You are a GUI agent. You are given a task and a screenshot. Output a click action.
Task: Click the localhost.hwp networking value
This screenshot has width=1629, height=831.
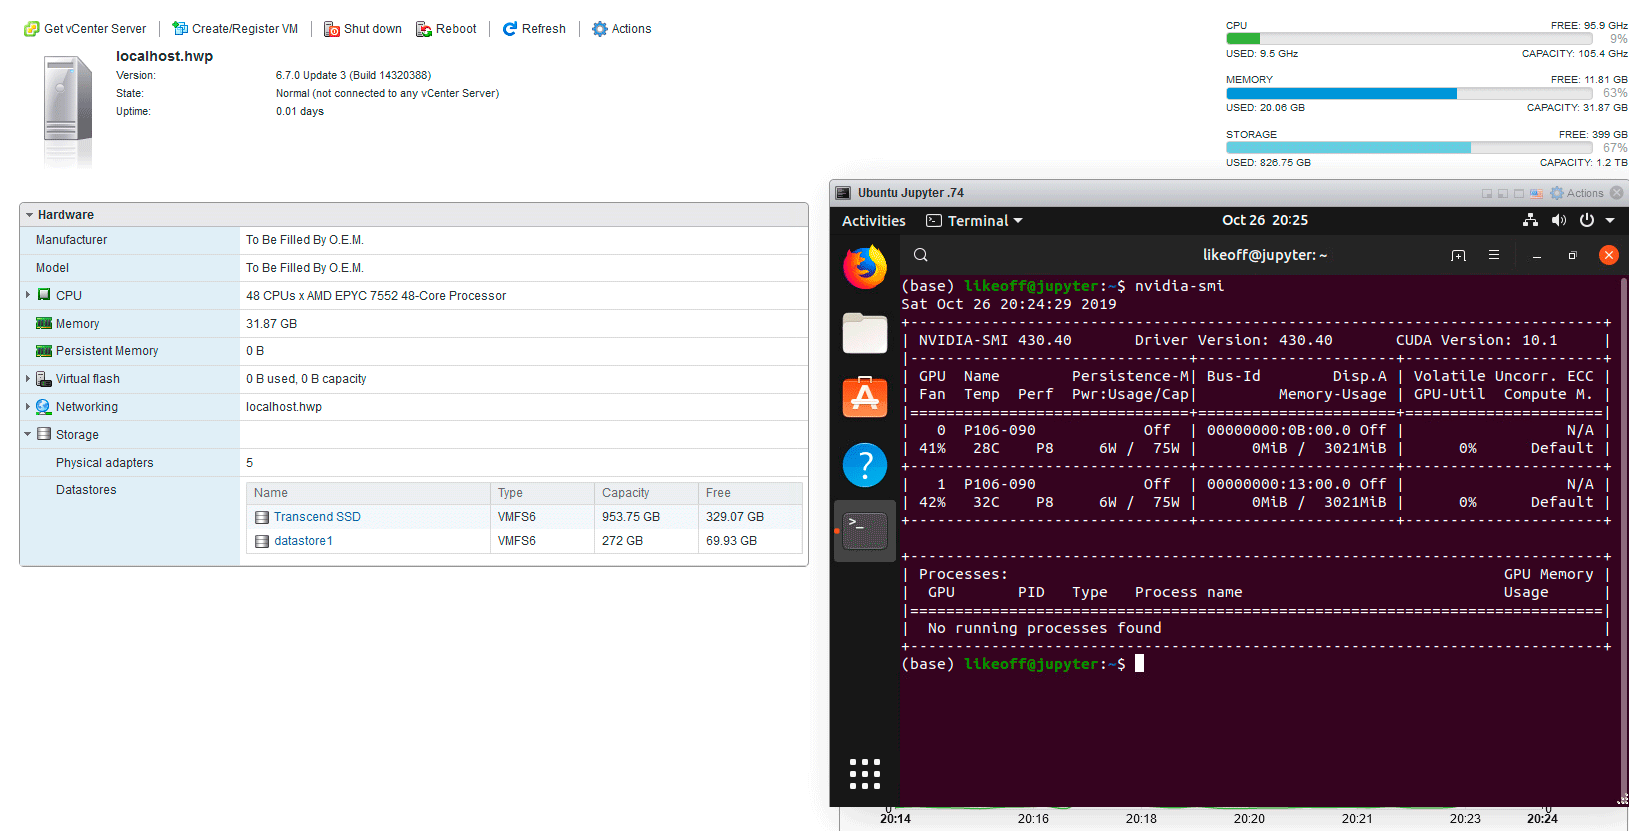tap(284, 407)
